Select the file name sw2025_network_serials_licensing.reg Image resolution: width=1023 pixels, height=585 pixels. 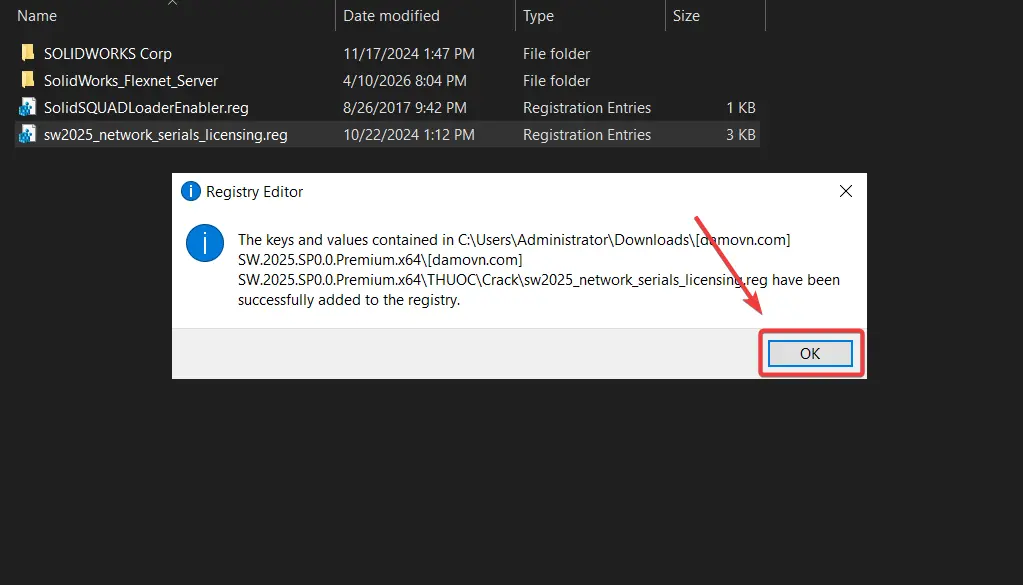pos(166,135)
